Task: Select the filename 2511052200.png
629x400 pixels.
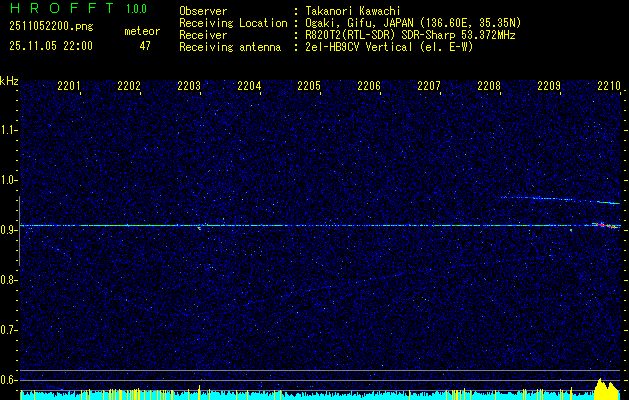Action: point(51,26)
